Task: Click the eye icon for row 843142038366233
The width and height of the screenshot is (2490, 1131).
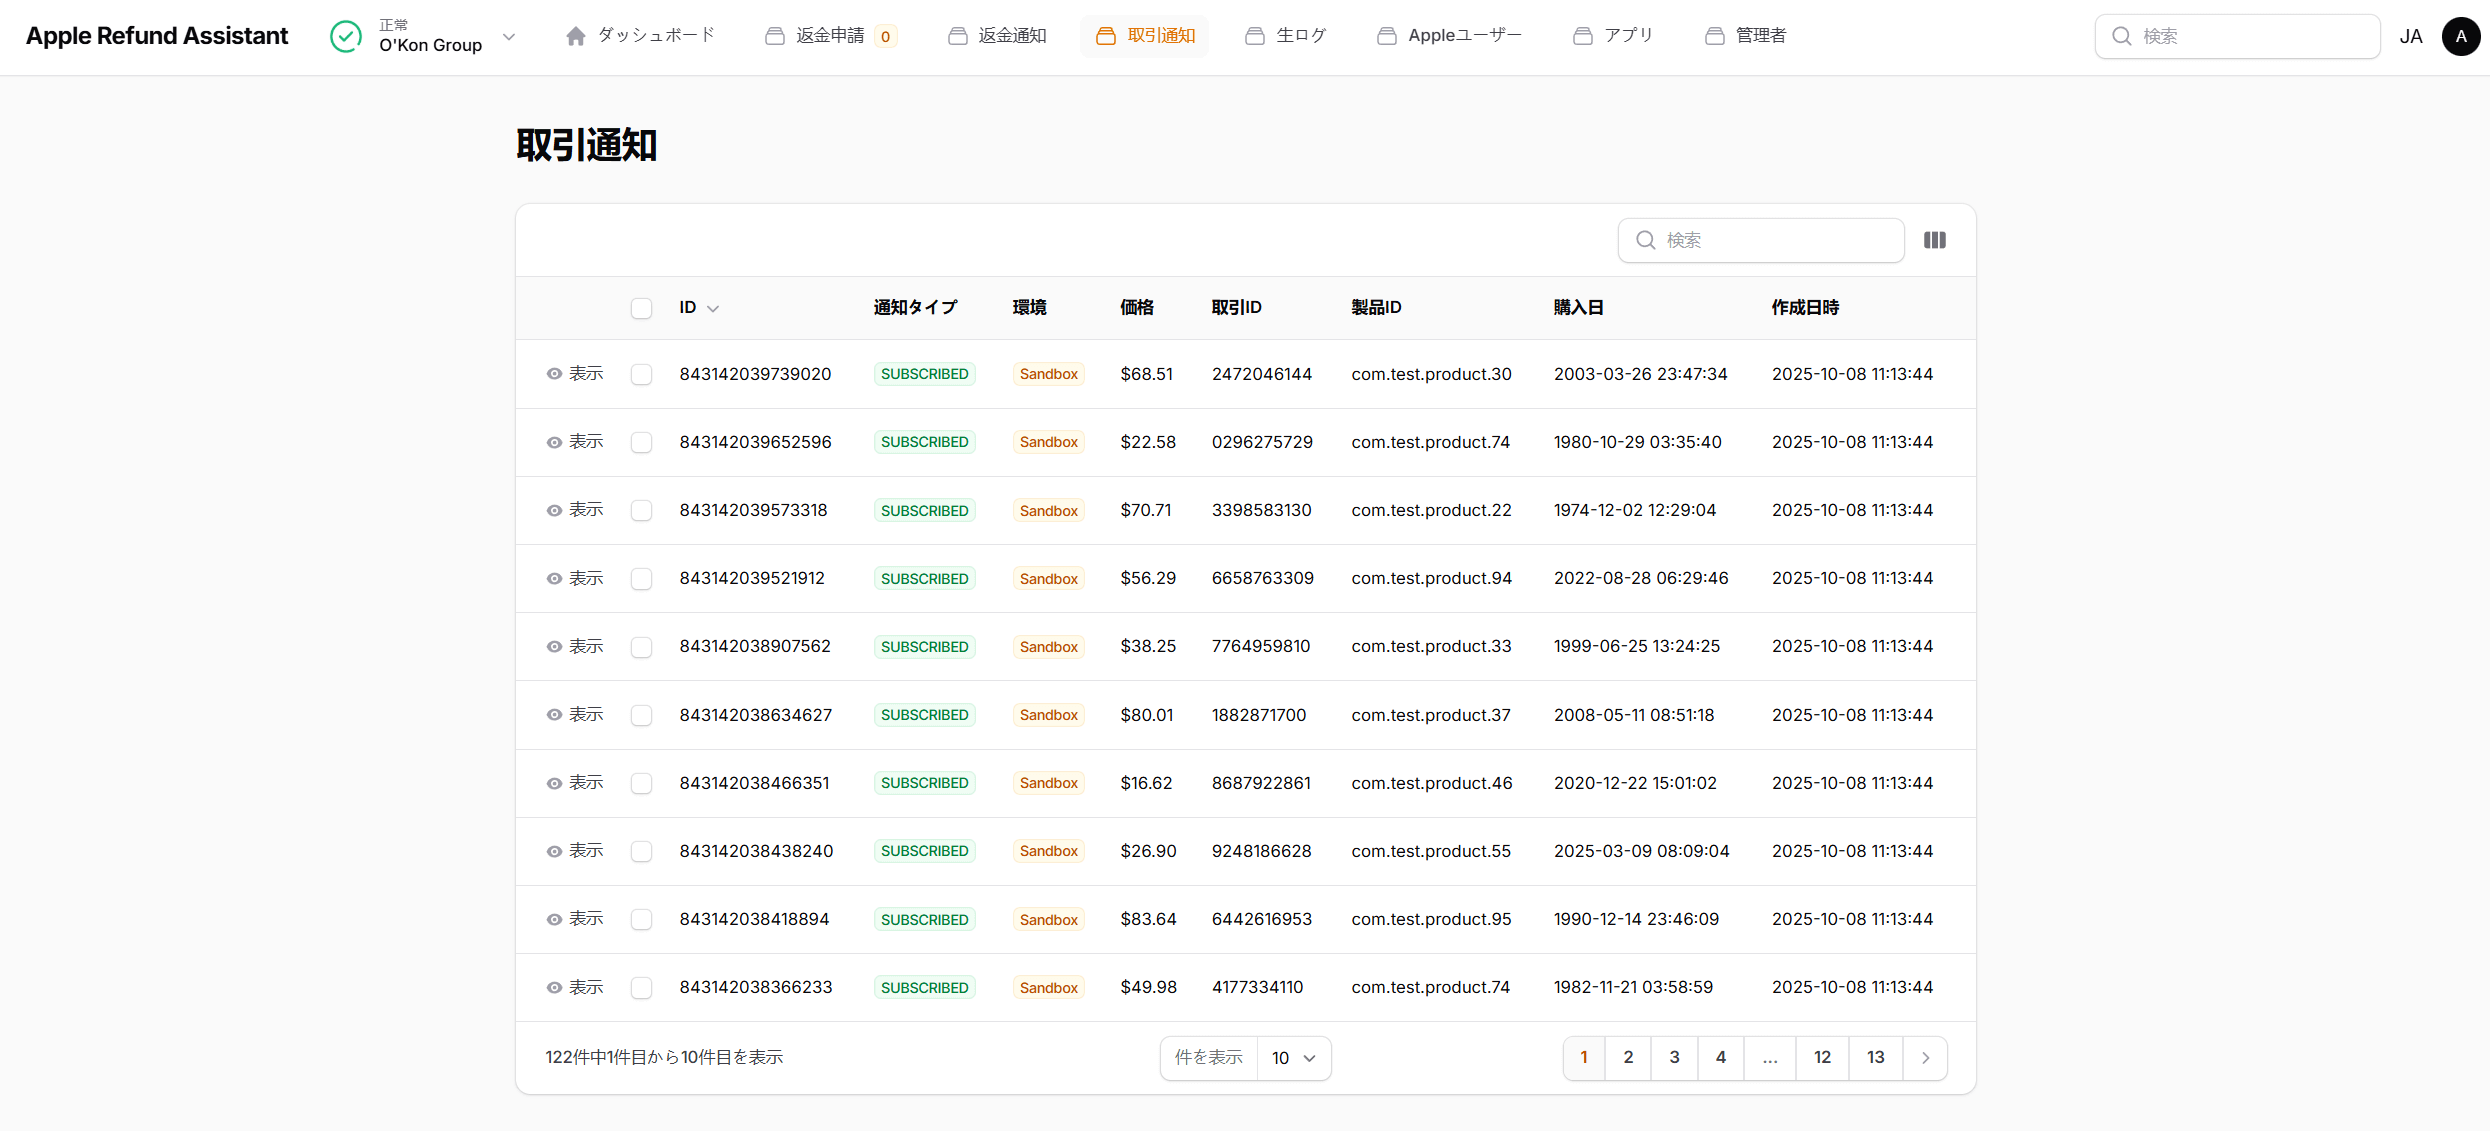Action: tap(554, 988)
